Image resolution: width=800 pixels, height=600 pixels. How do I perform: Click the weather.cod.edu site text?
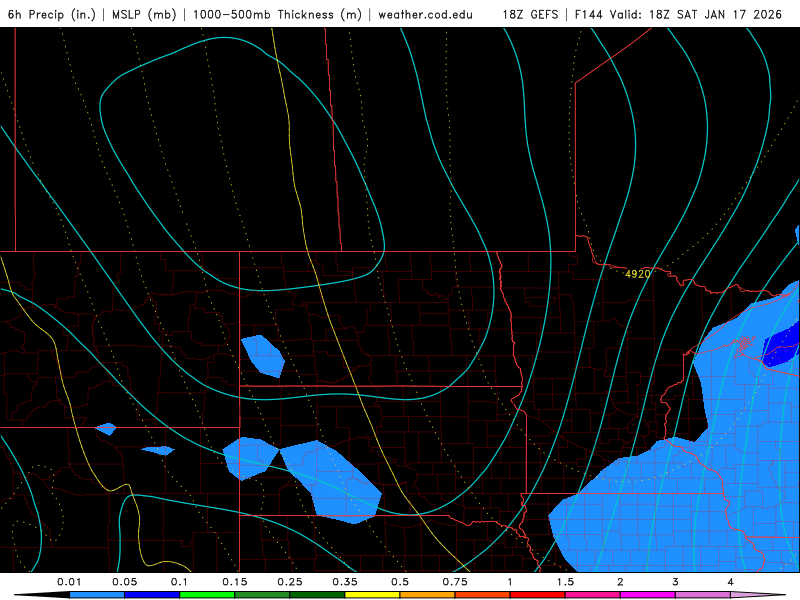point(425,14)
